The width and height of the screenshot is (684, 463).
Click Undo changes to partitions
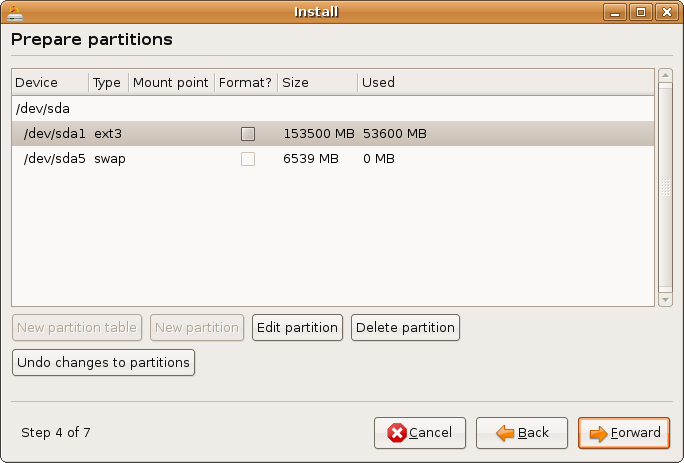click(x=103, y=362)
